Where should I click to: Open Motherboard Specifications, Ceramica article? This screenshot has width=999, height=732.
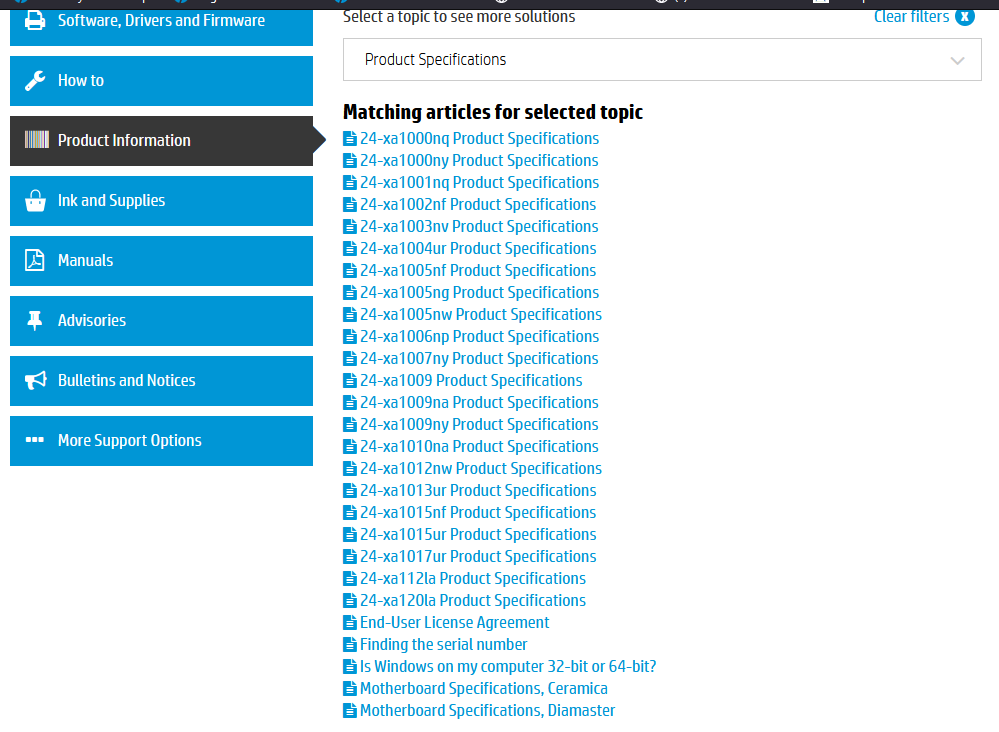484,688
